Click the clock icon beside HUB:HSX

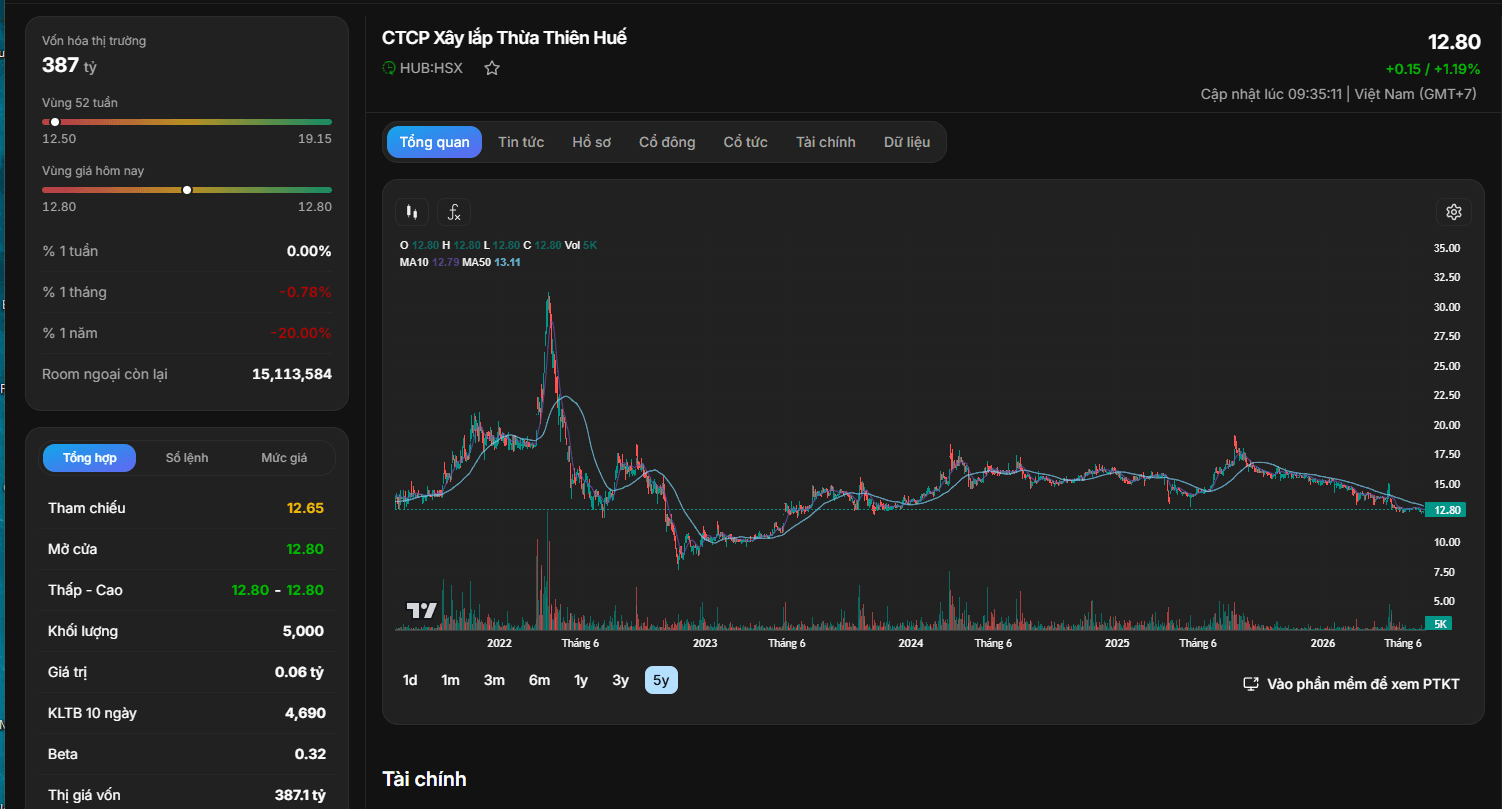(389, 68)
